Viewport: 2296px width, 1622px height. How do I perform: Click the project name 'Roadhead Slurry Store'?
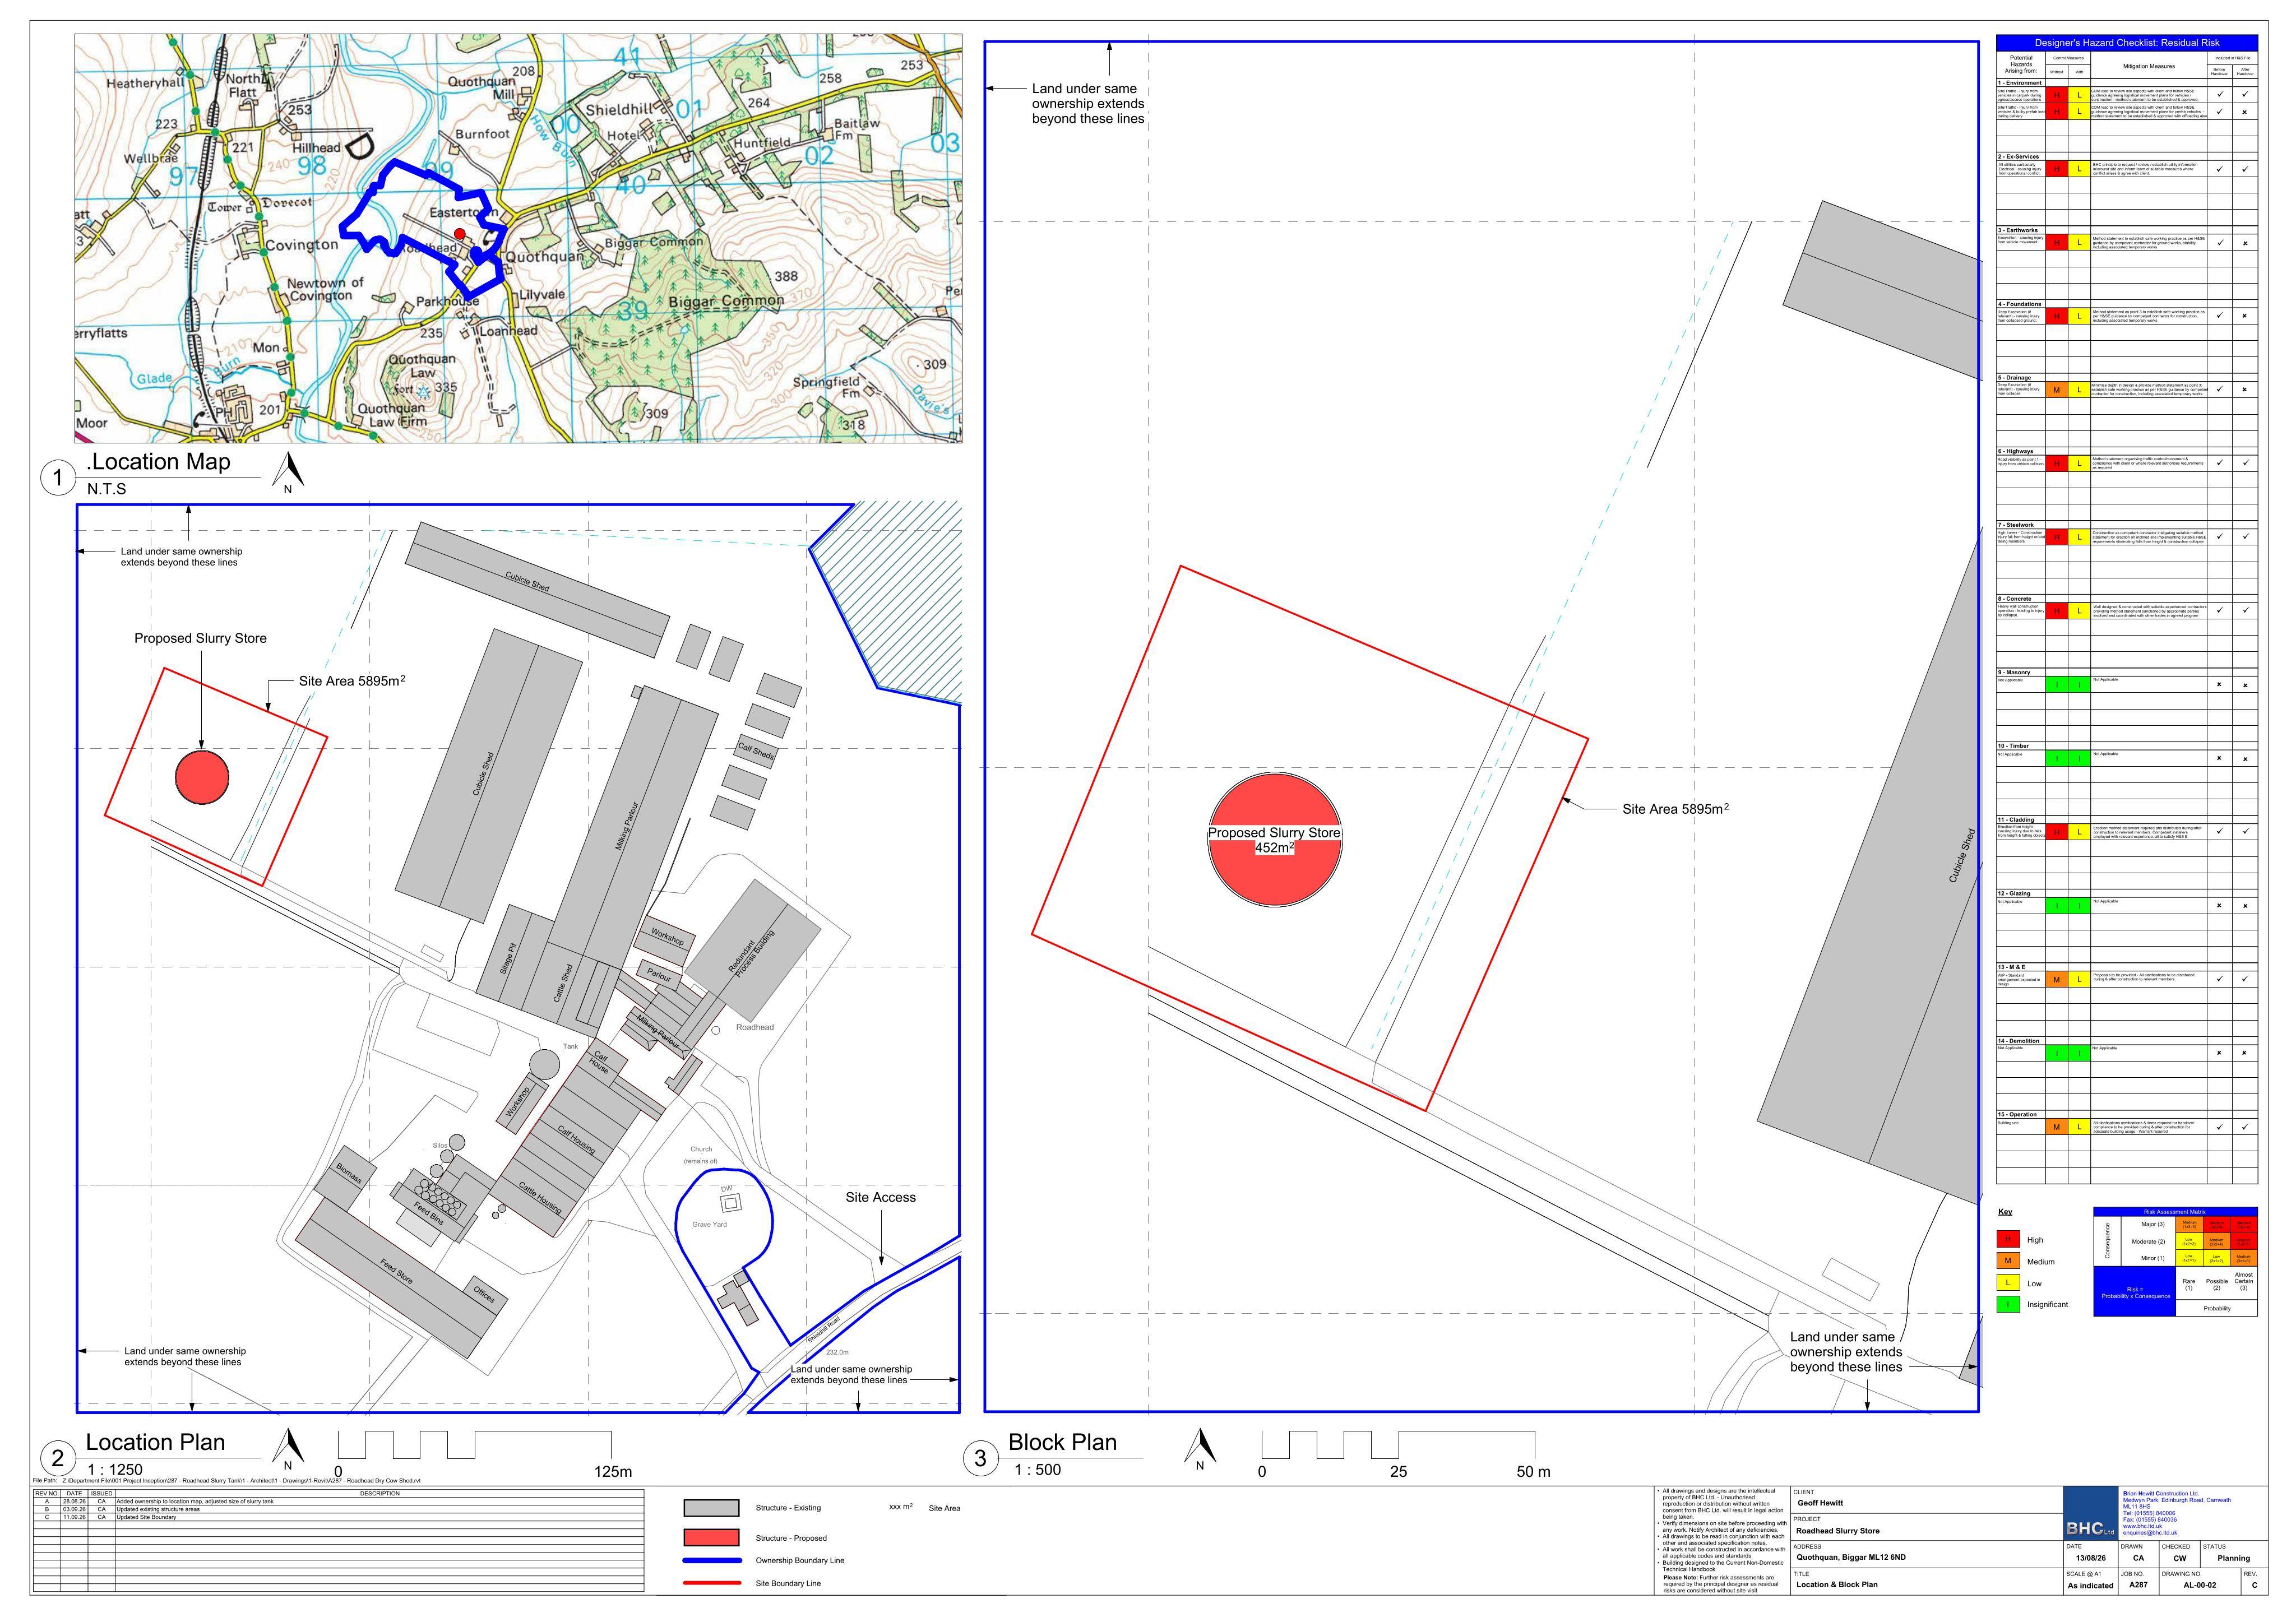[x=1838, y=1531]
